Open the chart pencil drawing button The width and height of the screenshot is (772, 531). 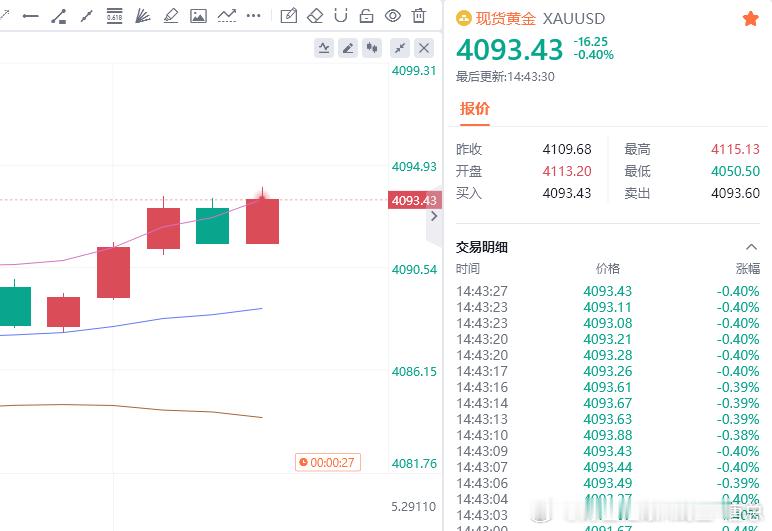pos(348,48)
